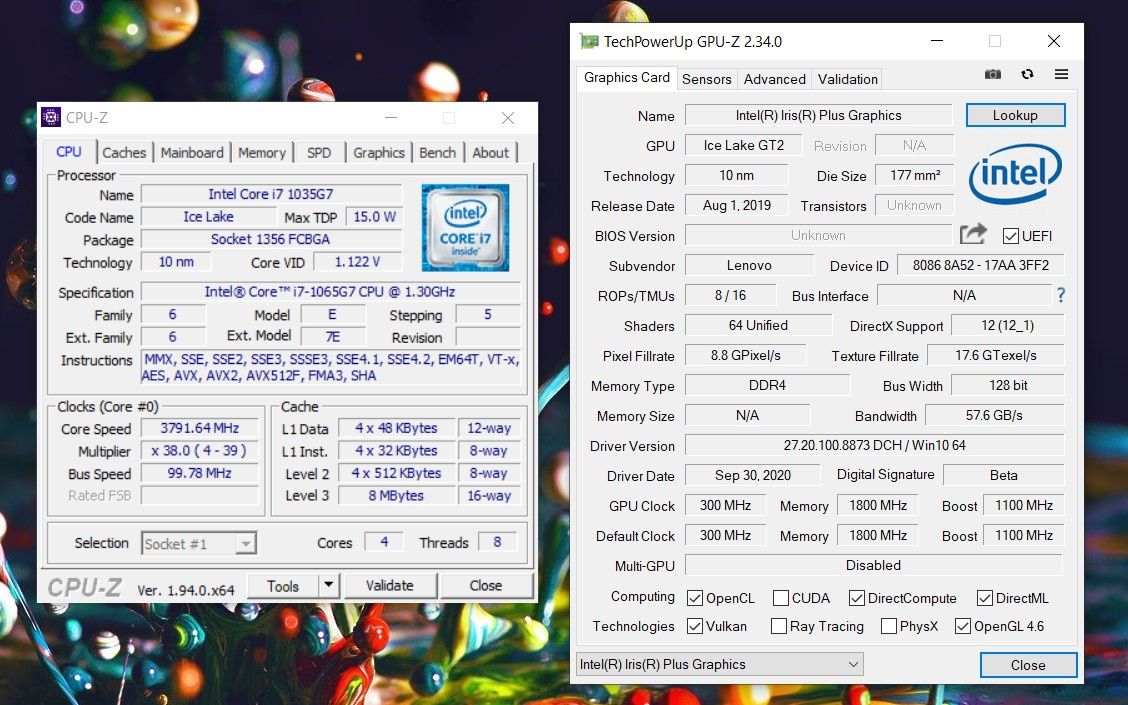Click the Device ID field
Image resolution: width=1128 pixels, height=705 pixels.
pyautogui.click(x=981, y=265)
